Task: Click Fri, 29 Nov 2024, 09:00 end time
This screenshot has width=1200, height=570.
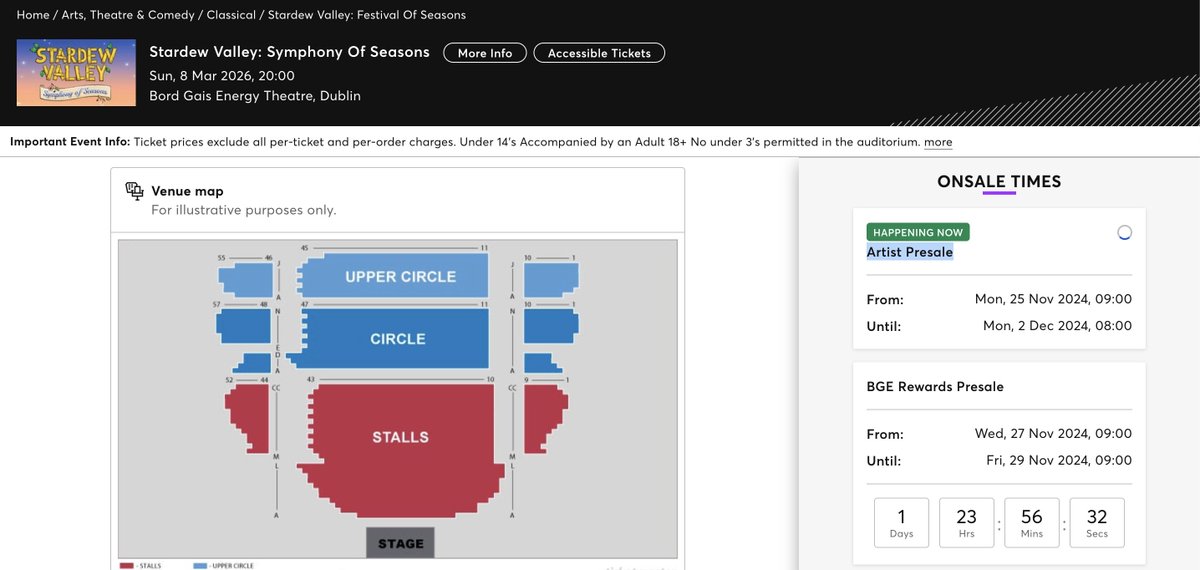Action: [1059, 460]
